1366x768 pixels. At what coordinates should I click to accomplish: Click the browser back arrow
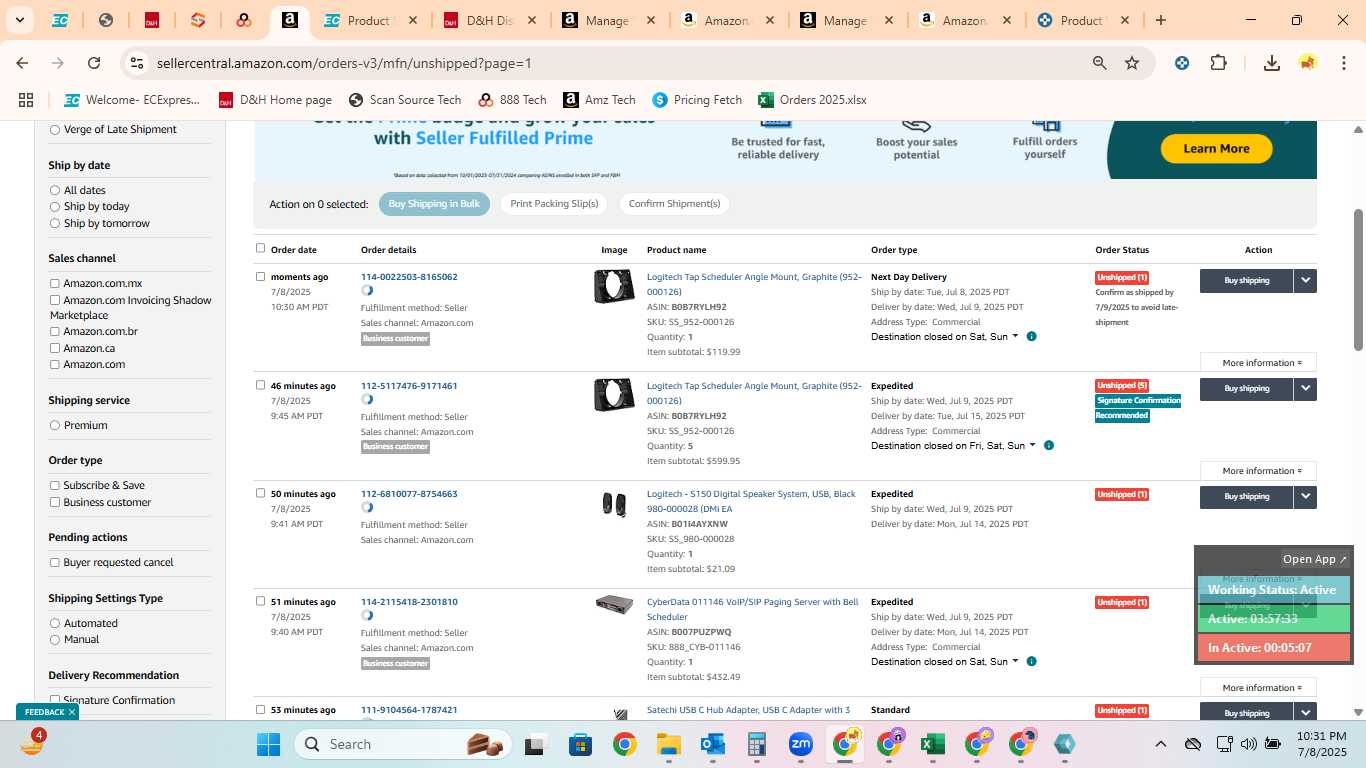point(22,63)
